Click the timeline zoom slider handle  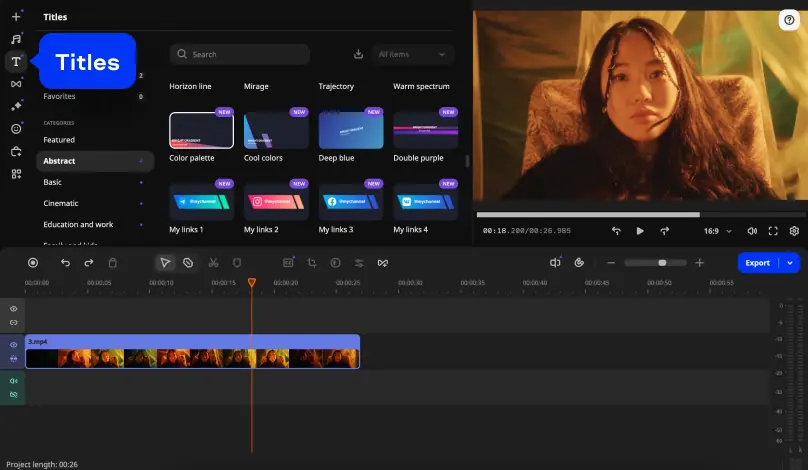coord(662,263)
